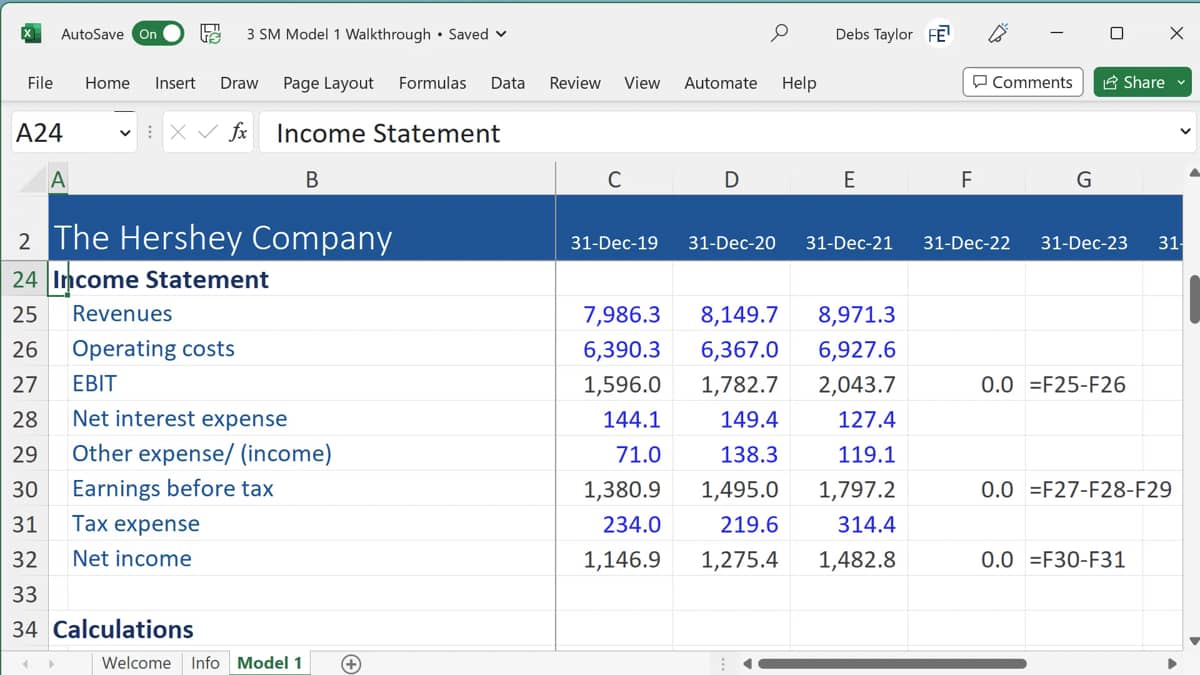Viewport: 1200px width, 675px height.
Task: Open the Review tab
Action: (x=575, y=83)
